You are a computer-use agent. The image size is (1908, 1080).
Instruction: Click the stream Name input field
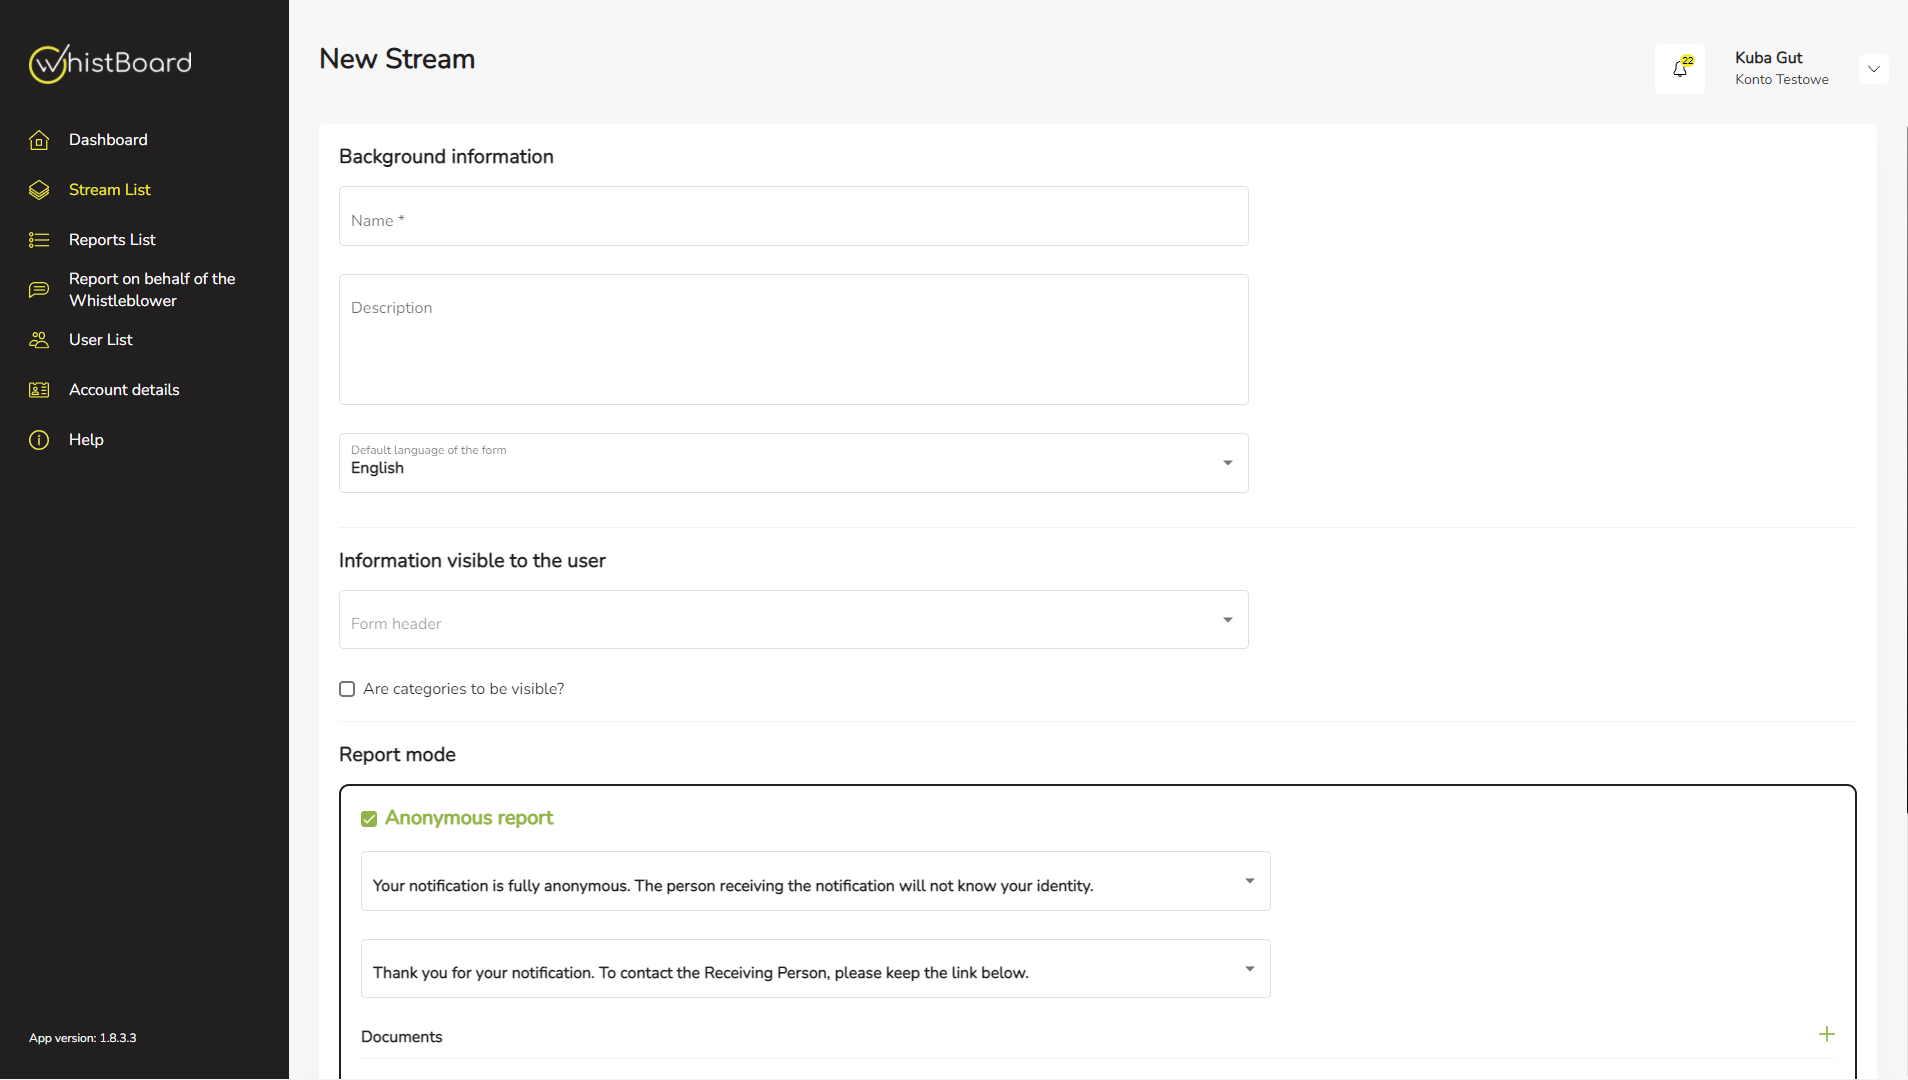pyautogui.click(x=793, y=217)
